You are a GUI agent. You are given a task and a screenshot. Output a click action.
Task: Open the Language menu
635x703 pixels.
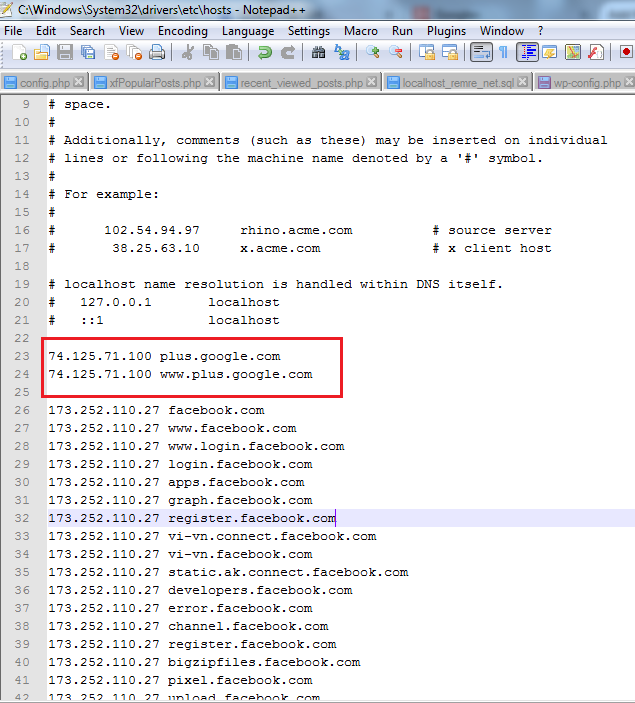pos(248,31)
